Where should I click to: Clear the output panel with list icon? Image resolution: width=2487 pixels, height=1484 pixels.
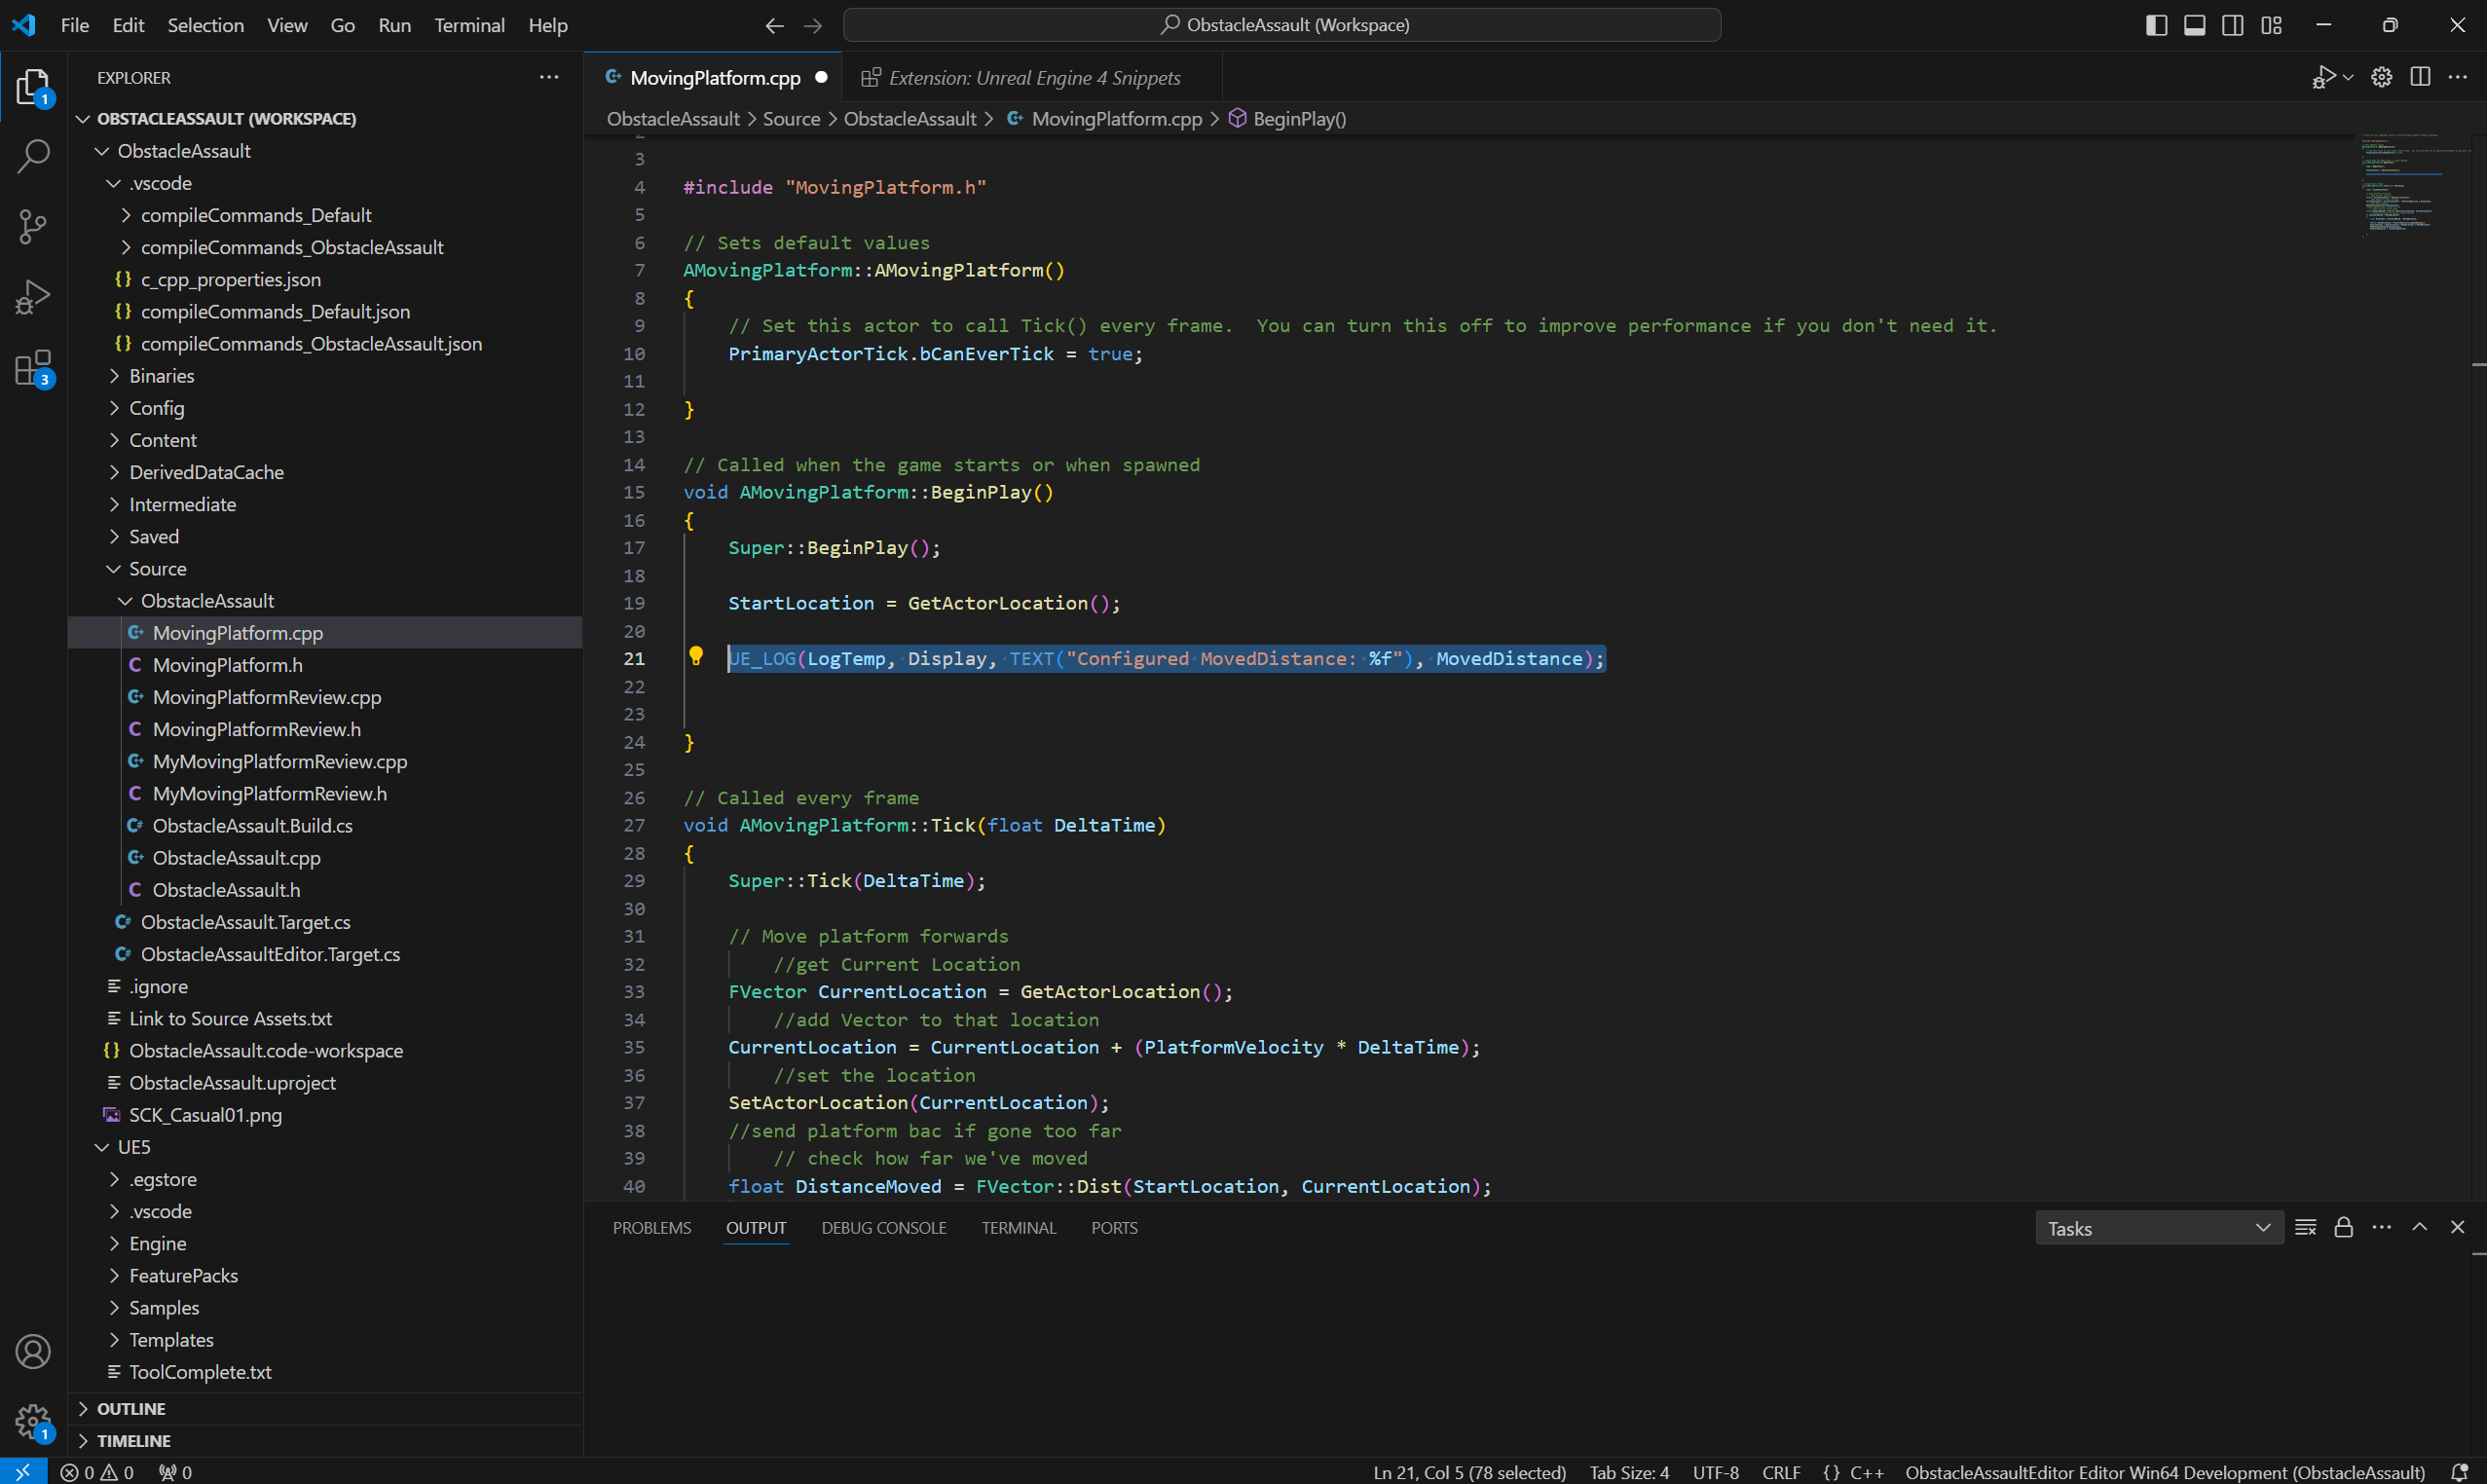pos(2305,1228)
